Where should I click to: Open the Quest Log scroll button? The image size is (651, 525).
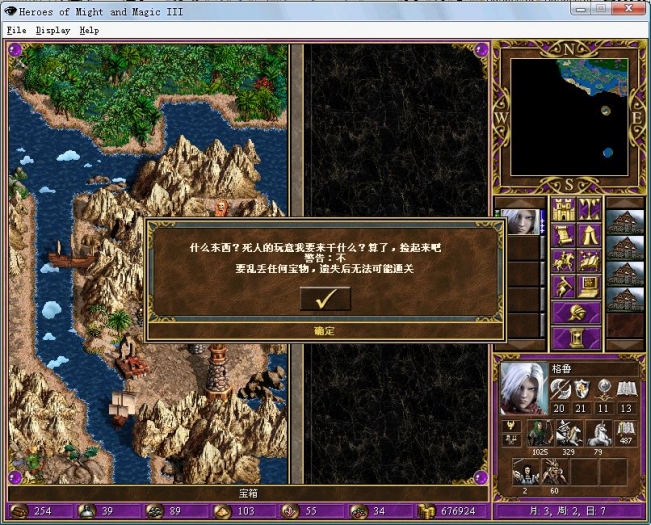pos(563,235)
